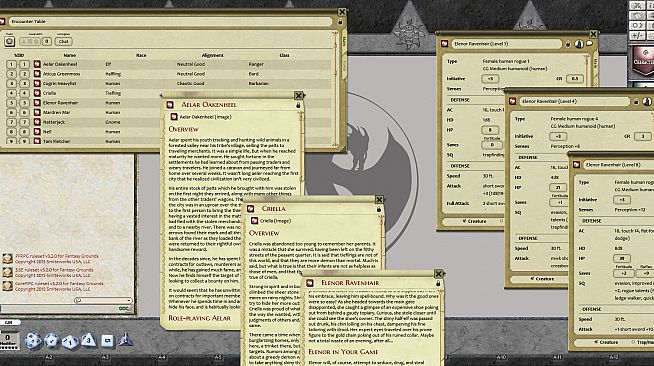The width and height of the screenshot is (654, 366).
Task: Select the pyramid d4 die in tray
Action: coord(126,340)
